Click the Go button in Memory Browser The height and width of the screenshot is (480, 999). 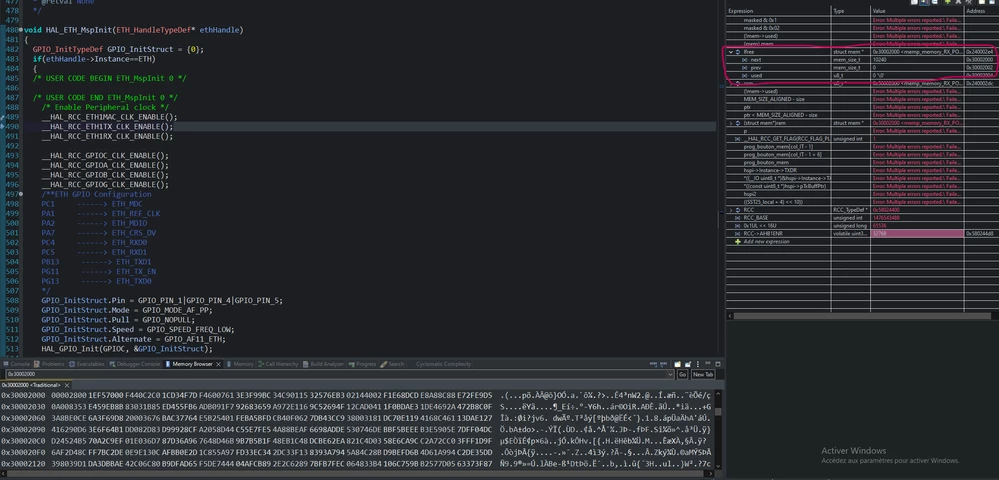[x=682, y=374]
